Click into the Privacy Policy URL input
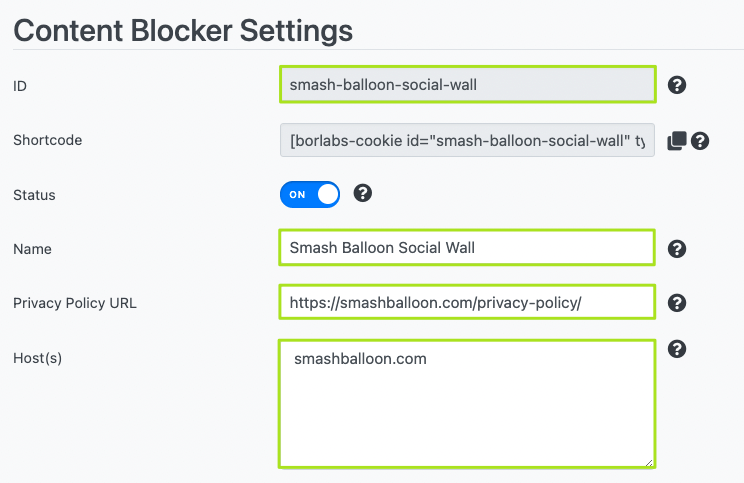The width and height of the screenshot is (744, 483). [467, 302]
